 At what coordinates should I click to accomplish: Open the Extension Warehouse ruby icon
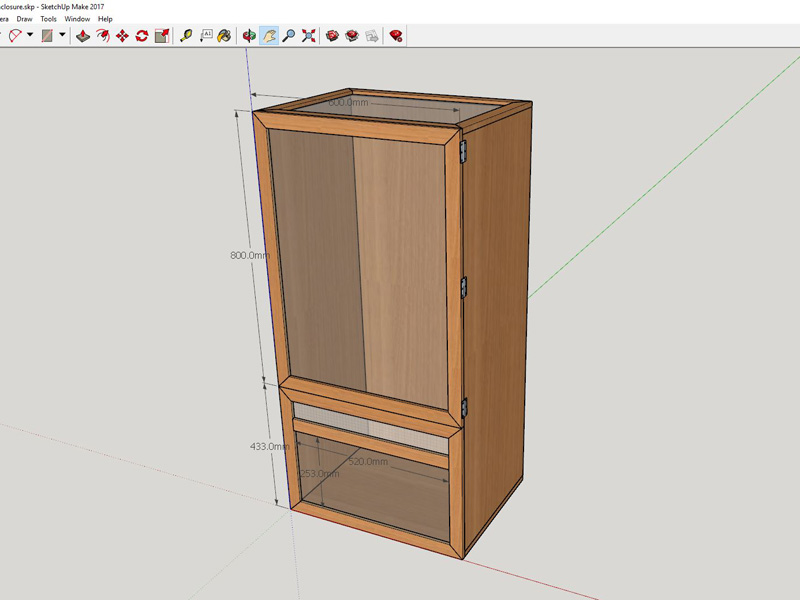396,35
